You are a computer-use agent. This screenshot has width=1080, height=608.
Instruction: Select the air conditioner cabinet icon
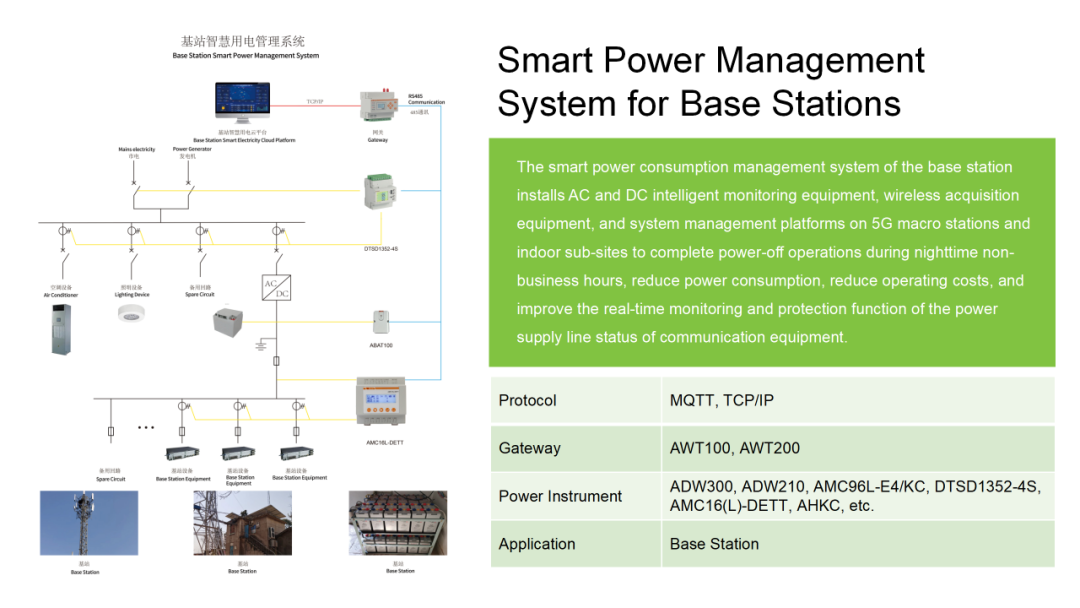(x=61, y=329)
